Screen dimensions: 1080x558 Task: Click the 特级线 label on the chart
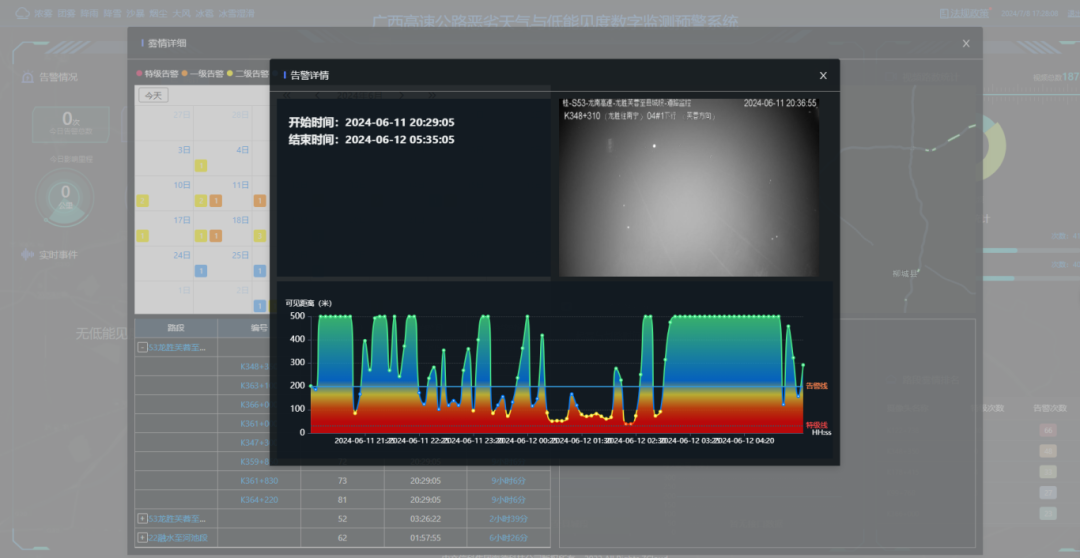point(816,425)
